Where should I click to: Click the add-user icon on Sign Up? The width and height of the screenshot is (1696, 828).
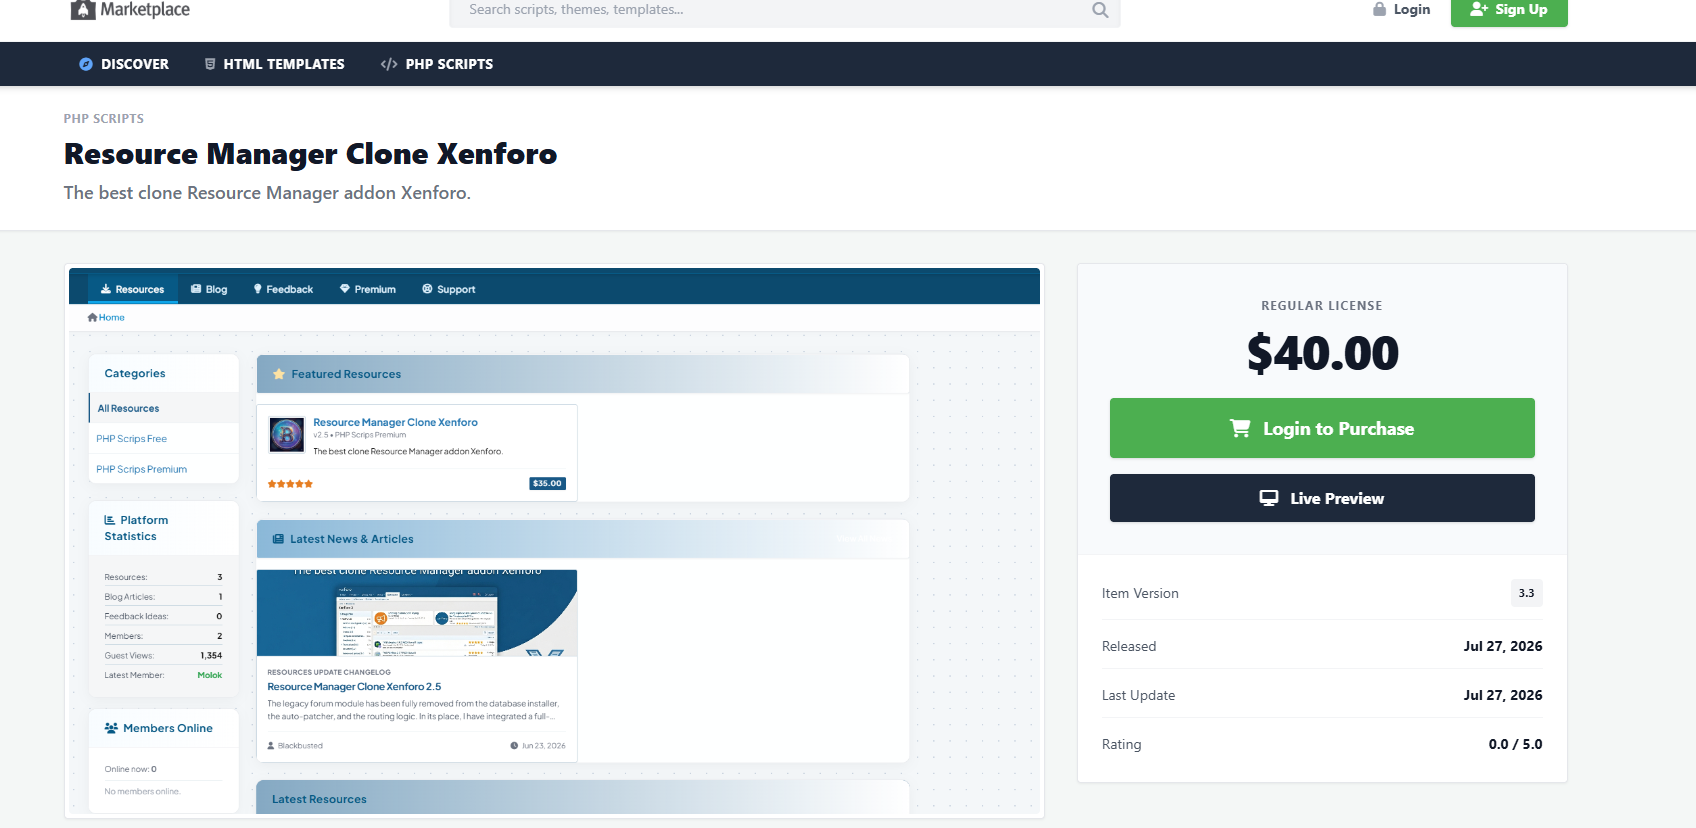click(1479, 9)
